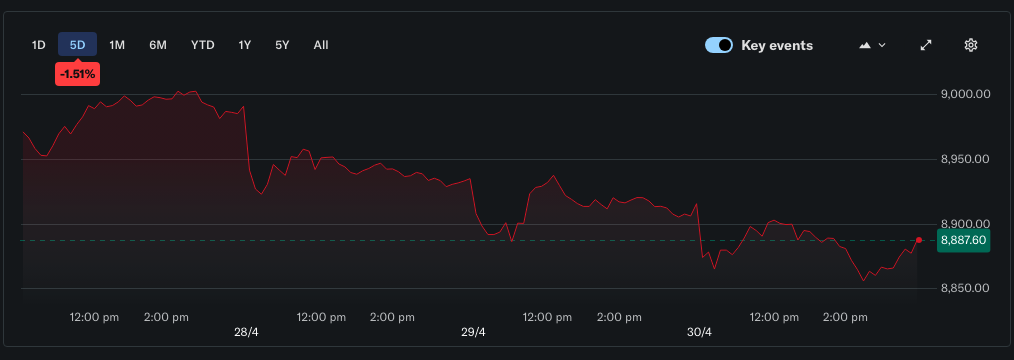Select the 5D time range
This screenshot has width=1014, height=360.
pos(78,45)
